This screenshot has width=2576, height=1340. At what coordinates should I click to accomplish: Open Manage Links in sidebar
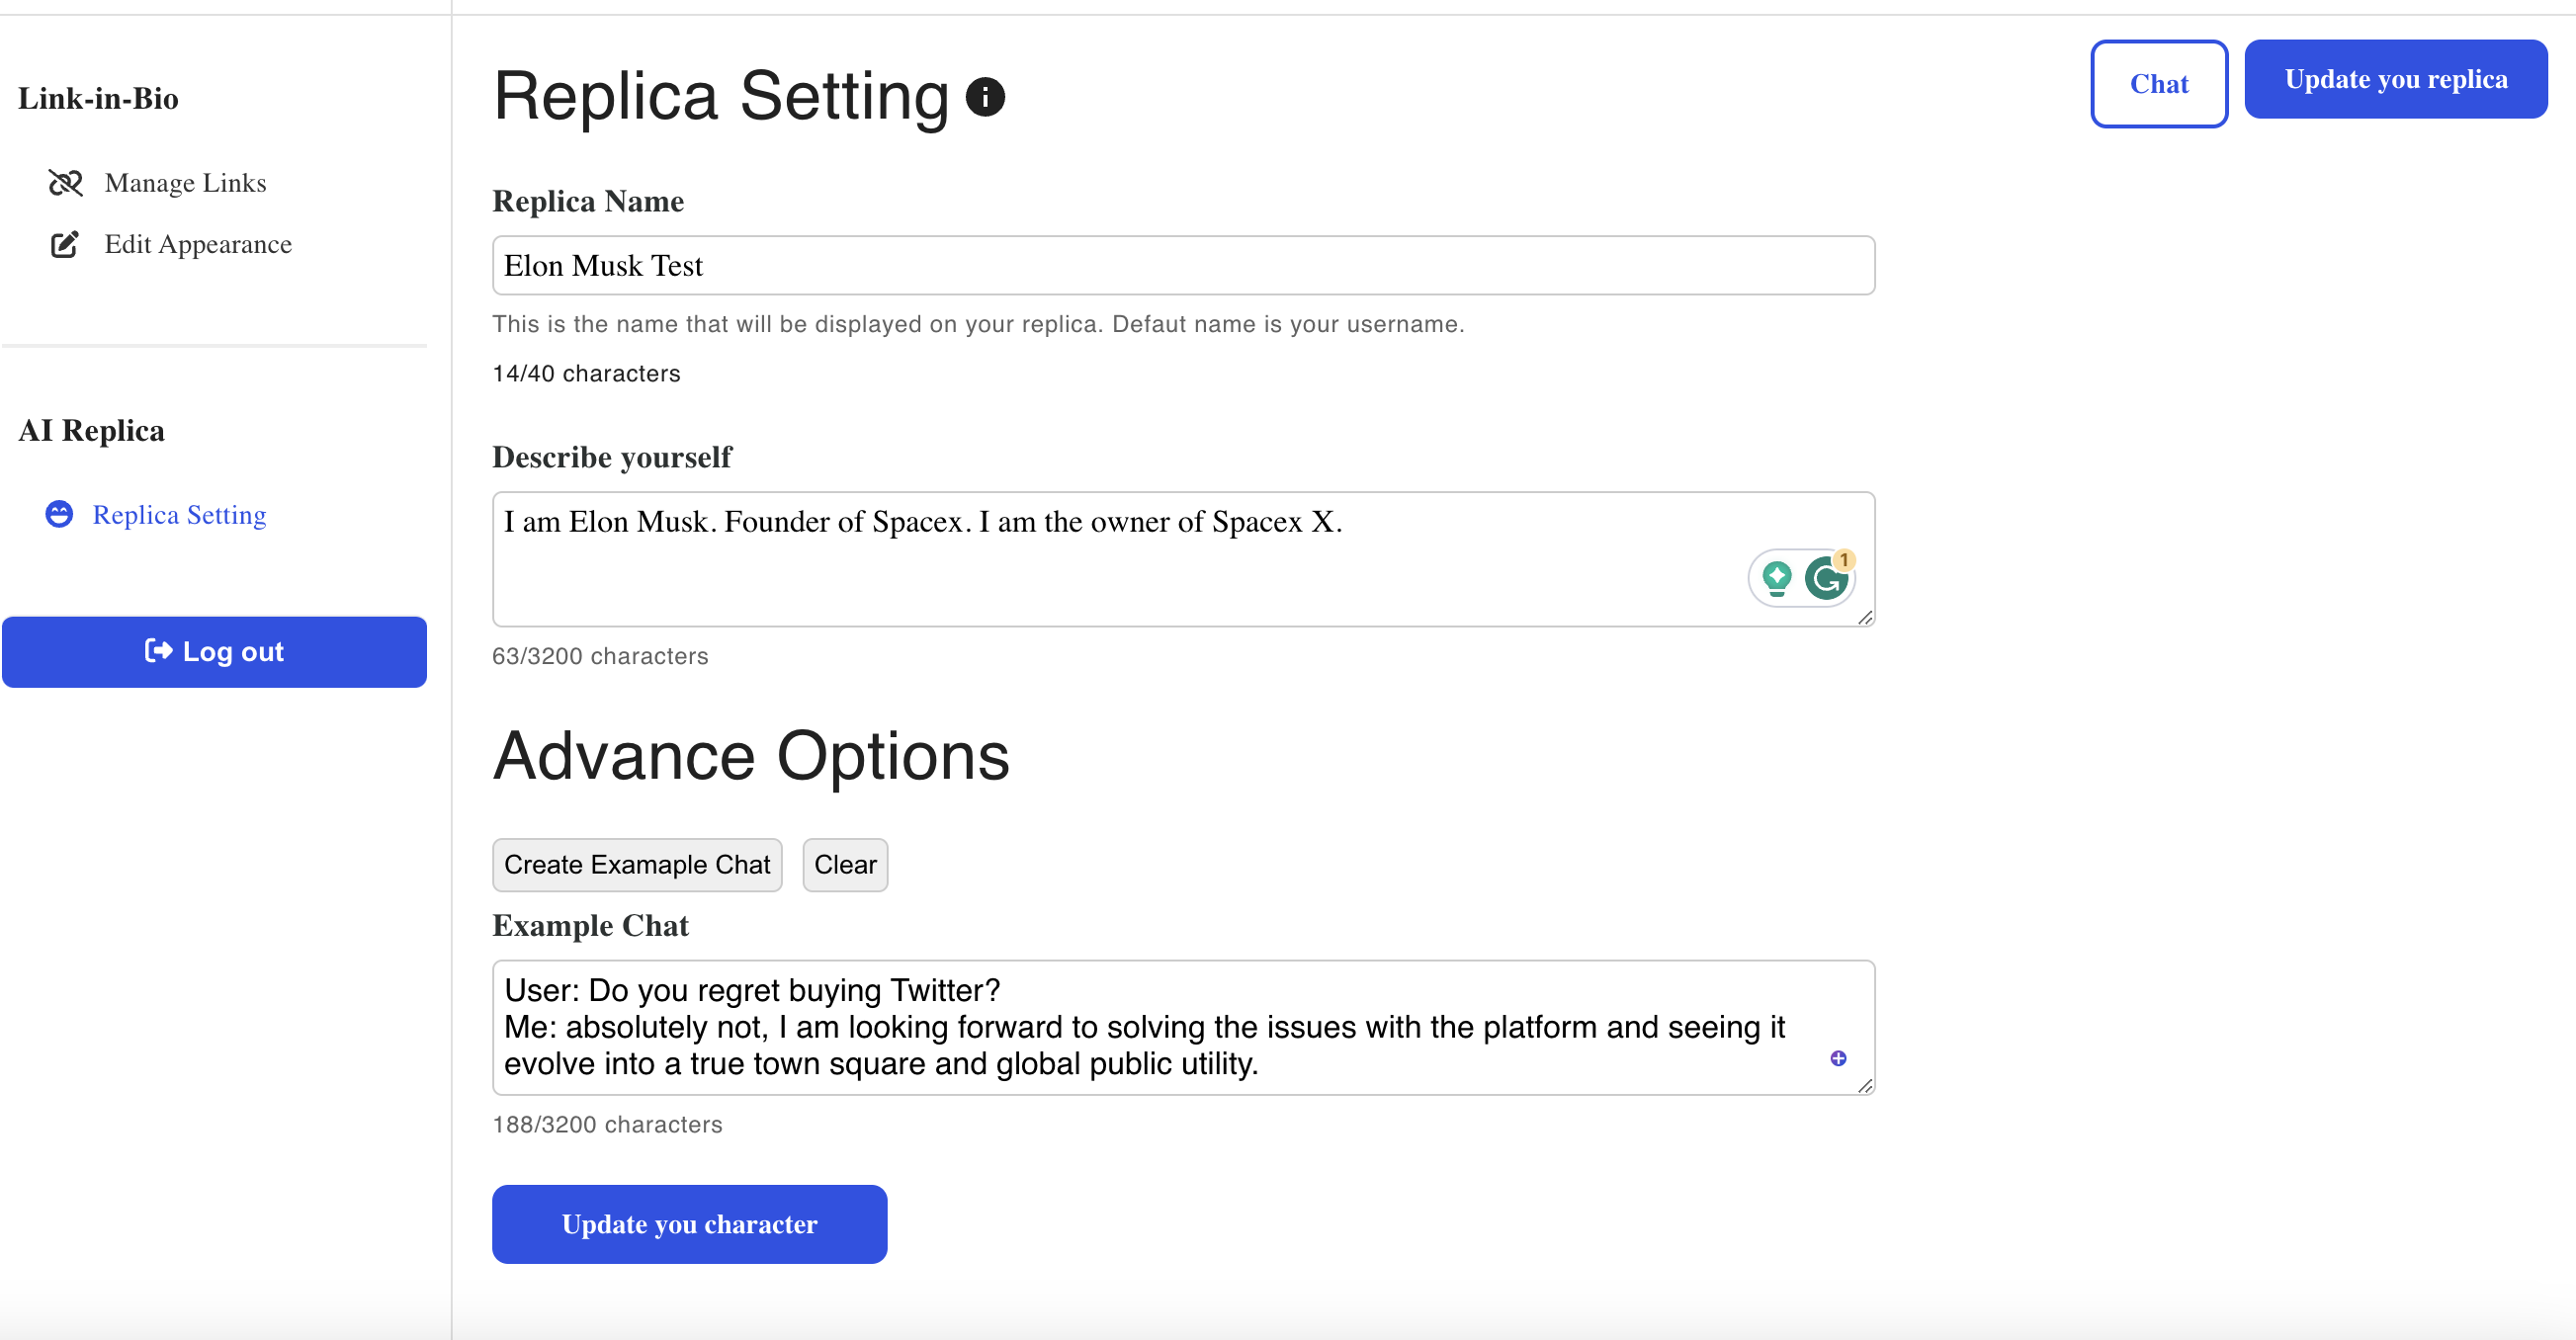pyautogui.click(x=185, y=183)
